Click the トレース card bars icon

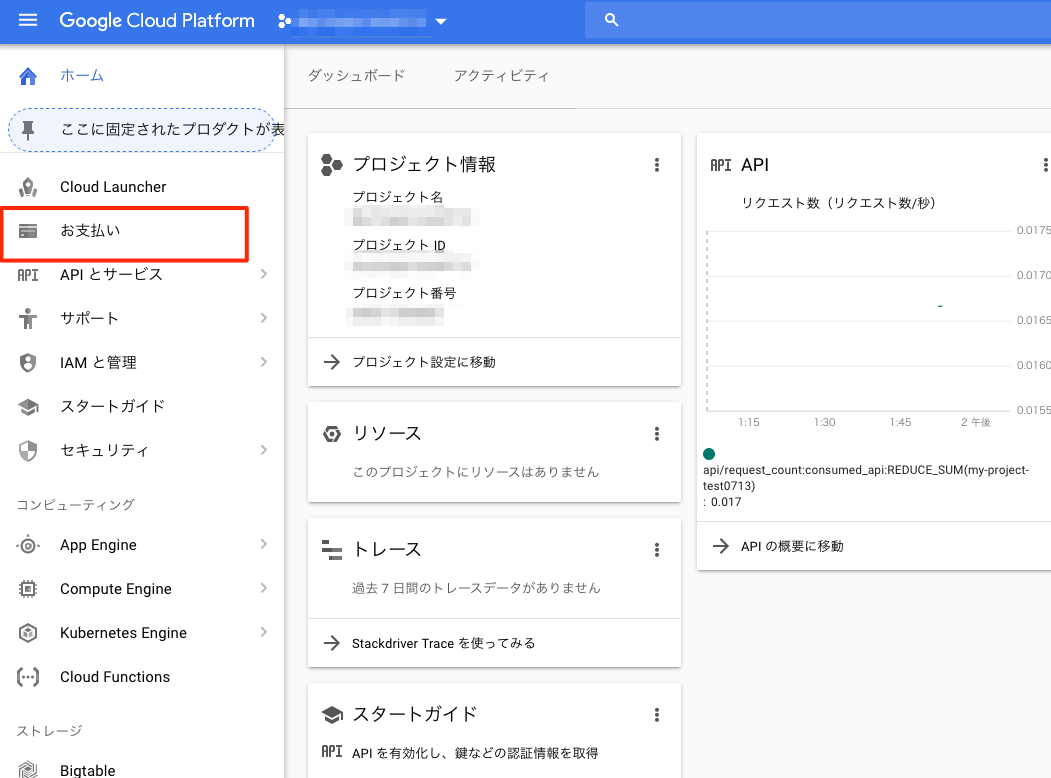332,549
